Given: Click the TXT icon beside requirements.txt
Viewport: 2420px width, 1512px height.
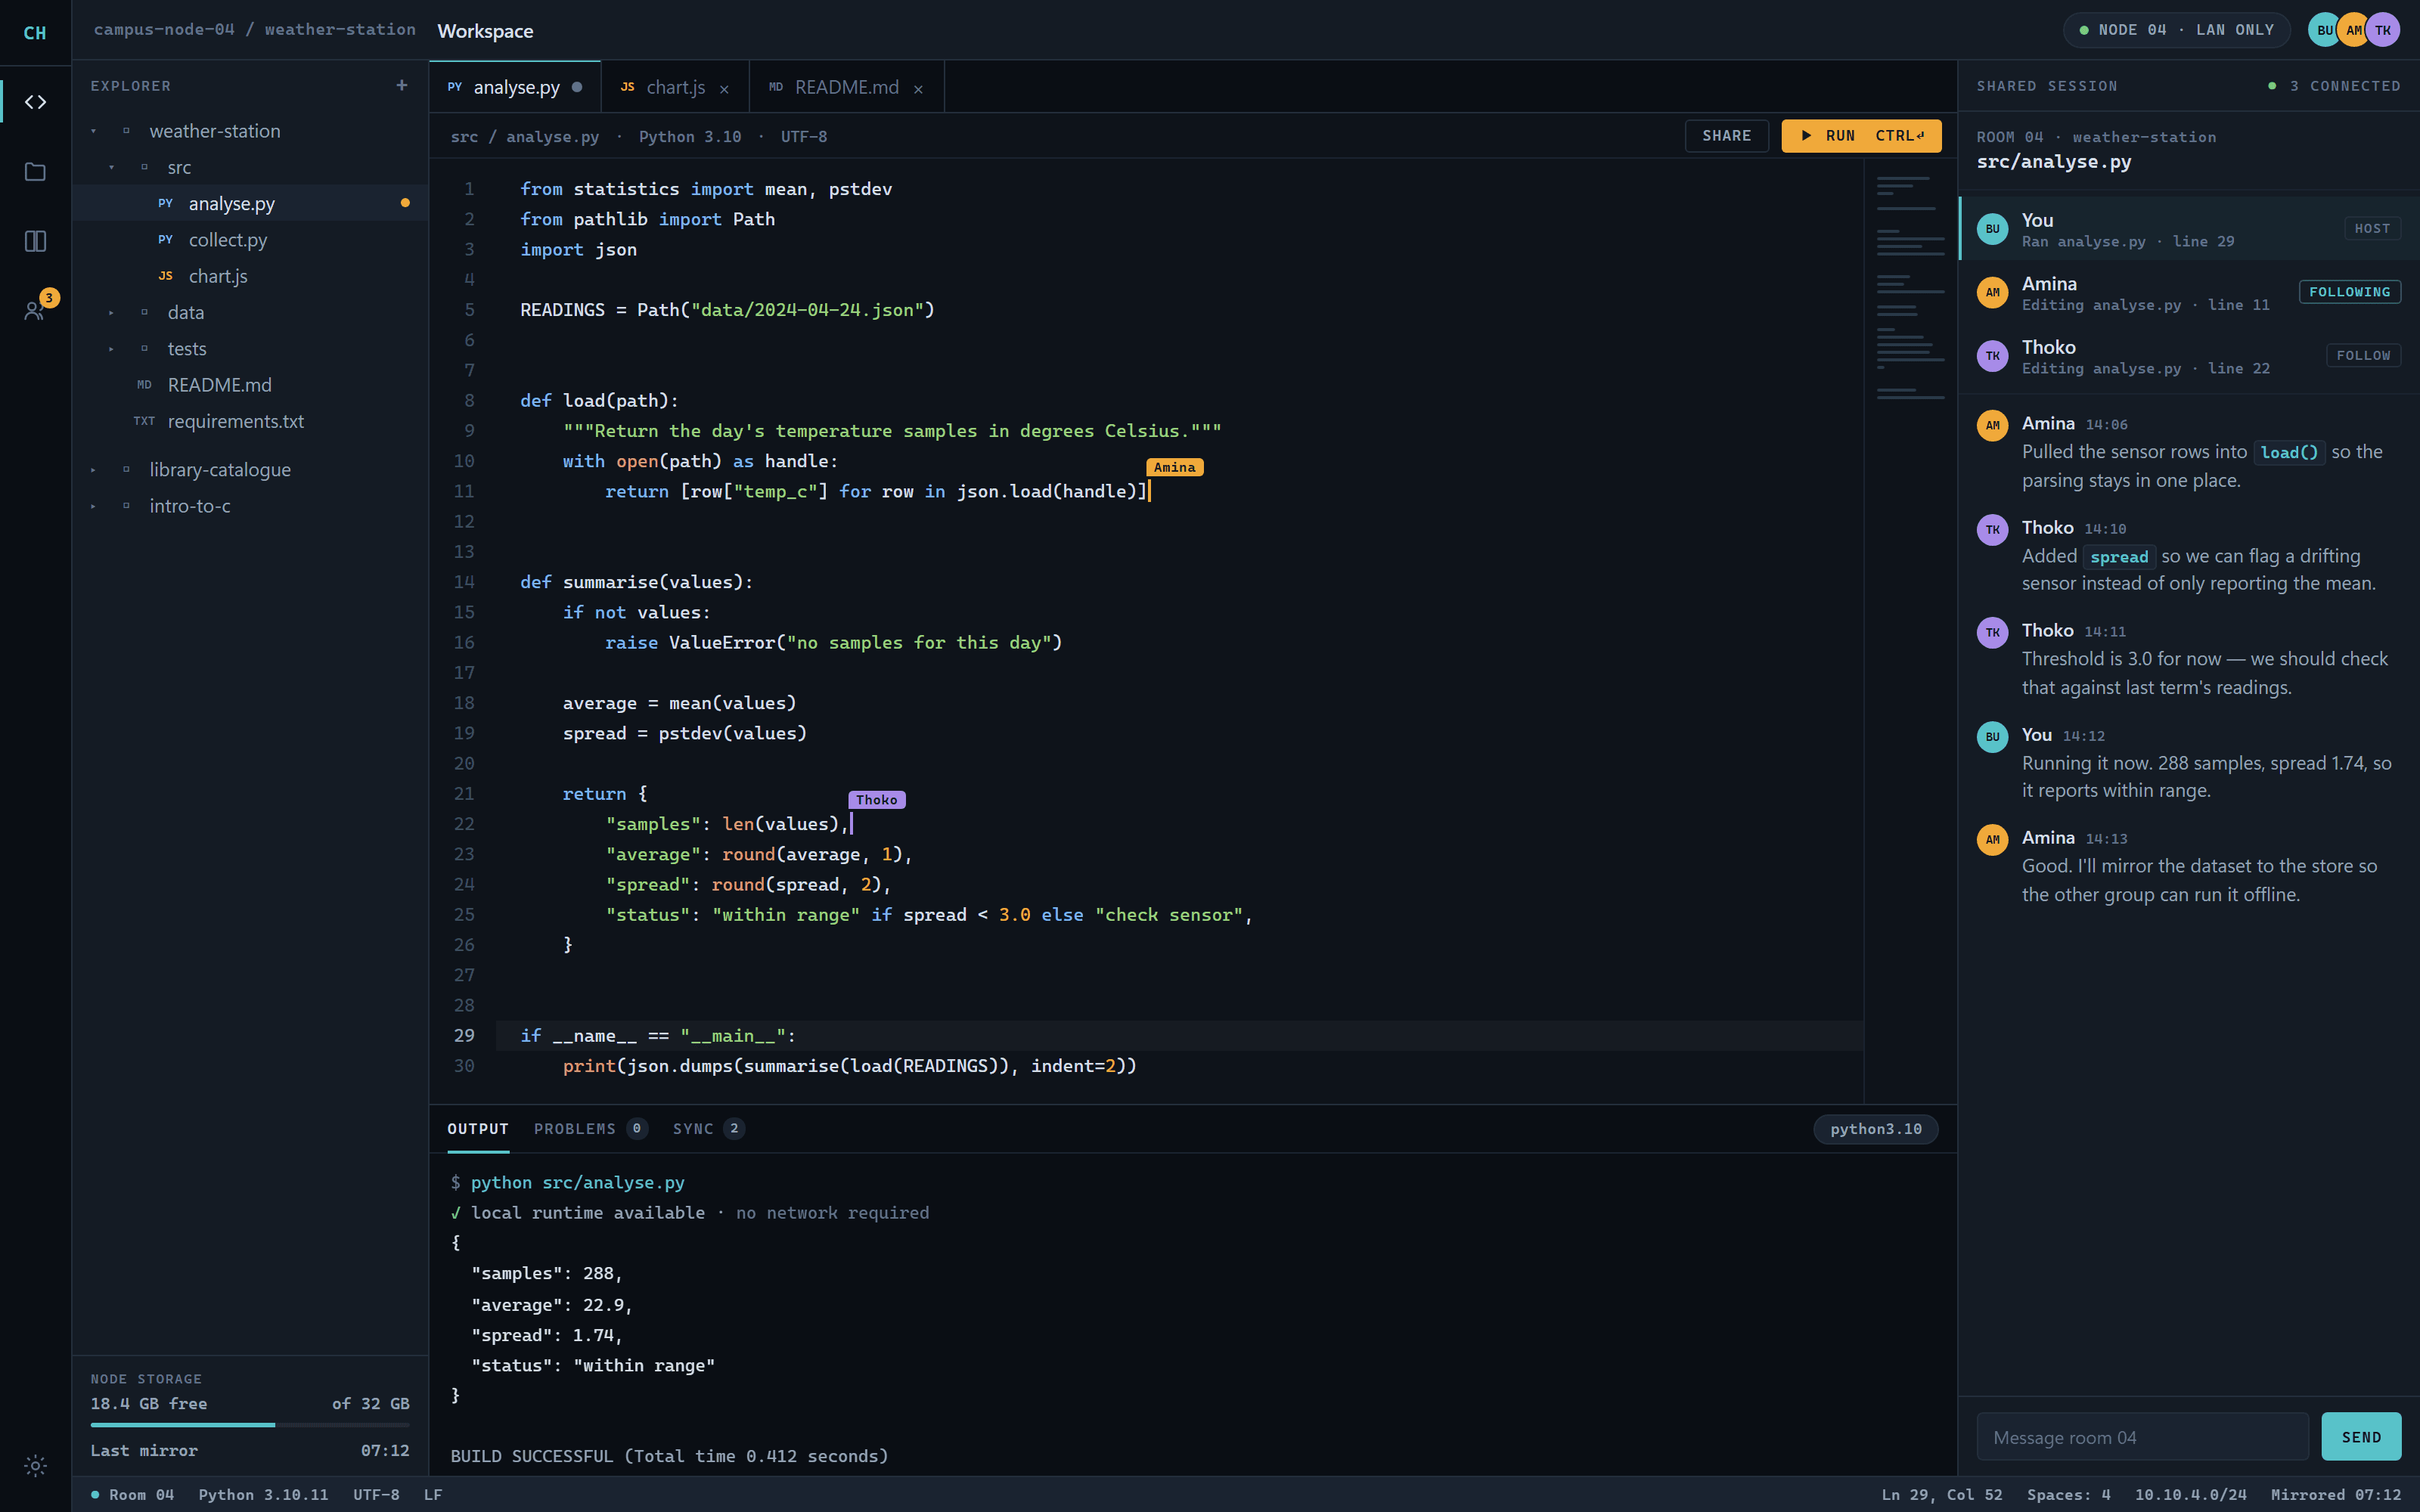Looking at the screenshot, I should tap(144, 421).
